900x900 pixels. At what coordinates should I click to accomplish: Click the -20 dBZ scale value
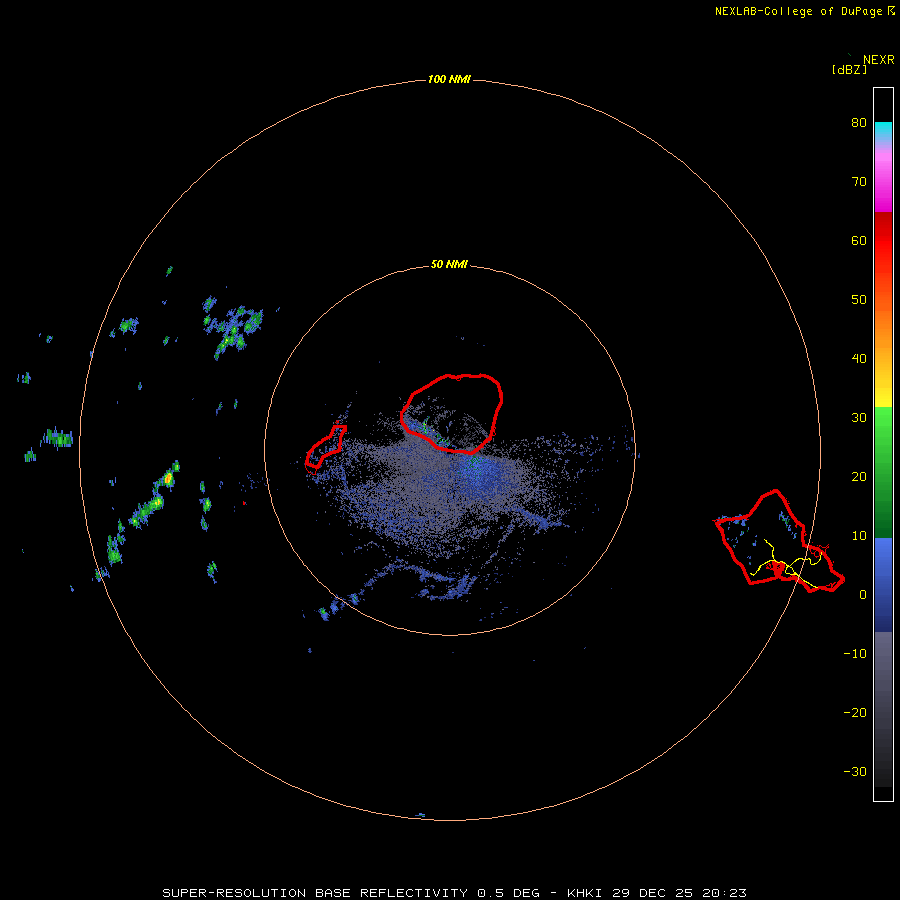point(855,712)
